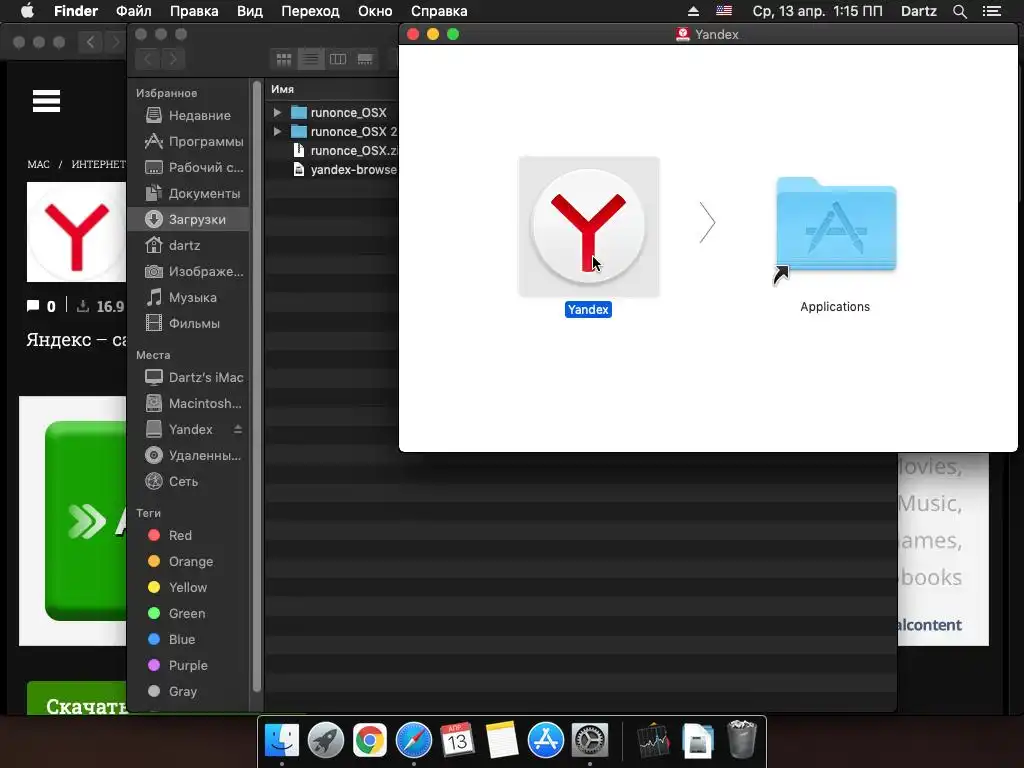This screenshot has height=768, width=1024.
Task: Open Программы in Finder sidebar
Action: point(188,142)
